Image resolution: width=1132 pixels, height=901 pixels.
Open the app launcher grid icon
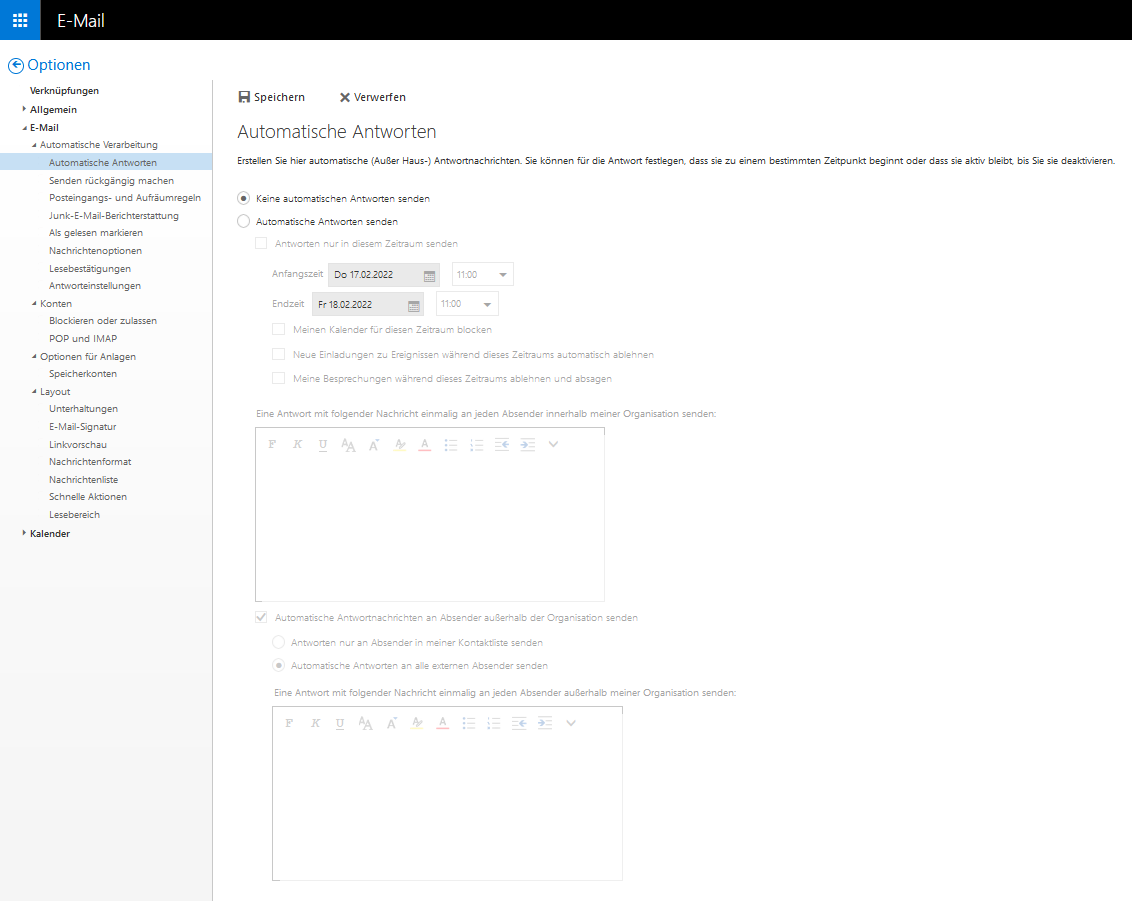pyautogui.click(x=19, y=19)
